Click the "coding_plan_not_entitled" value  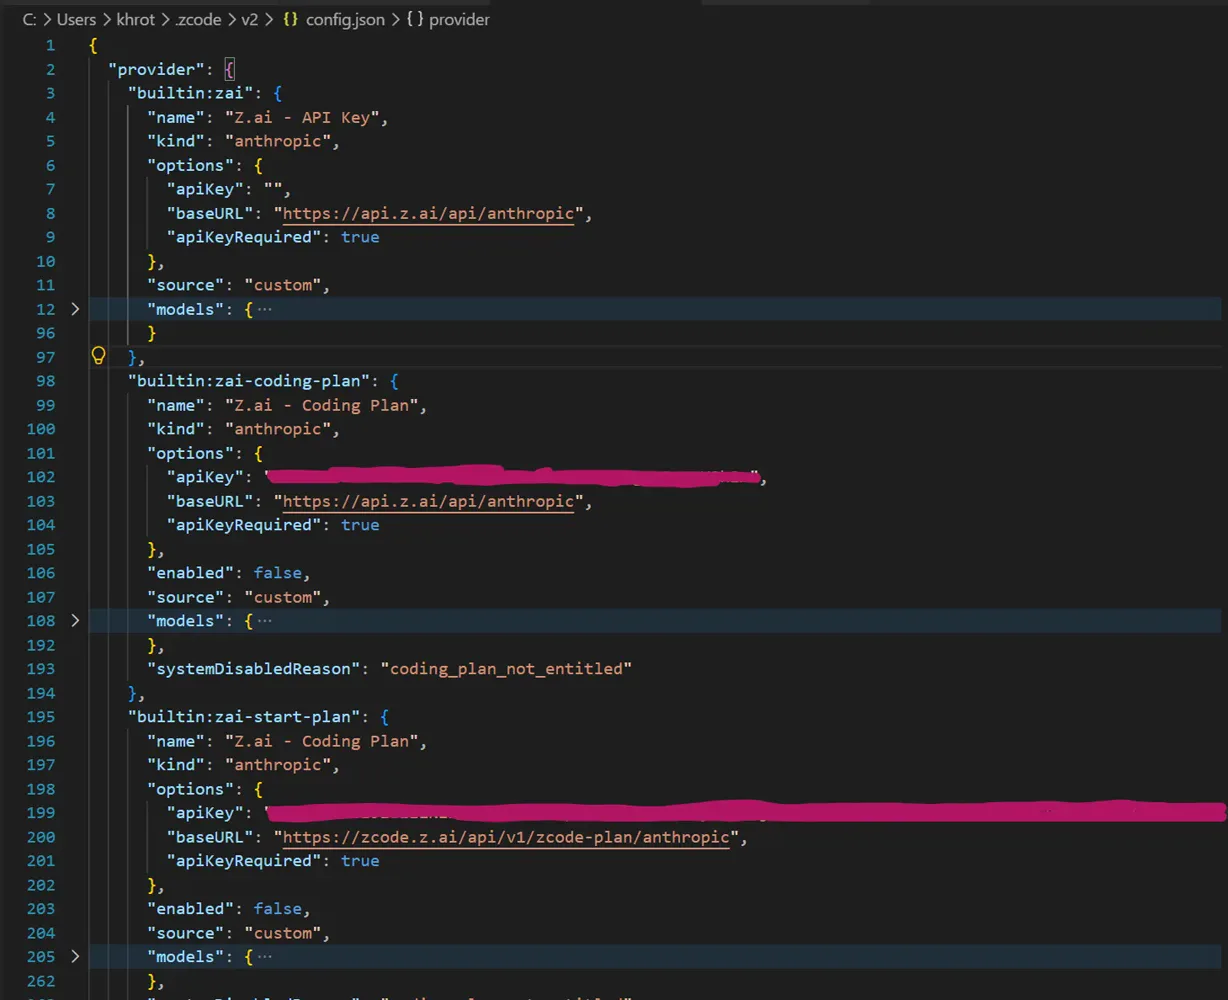tap(506, 669)
